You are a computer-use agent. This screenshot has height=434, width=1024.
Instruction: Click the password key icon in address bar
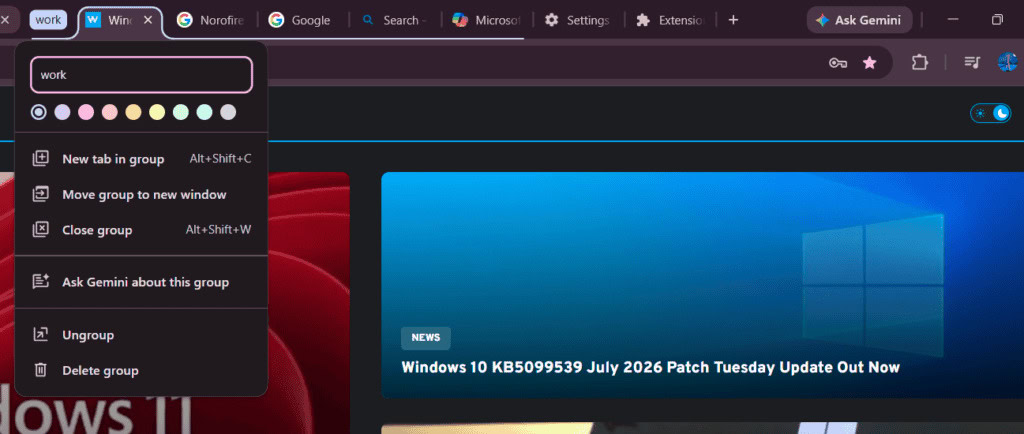838,63
